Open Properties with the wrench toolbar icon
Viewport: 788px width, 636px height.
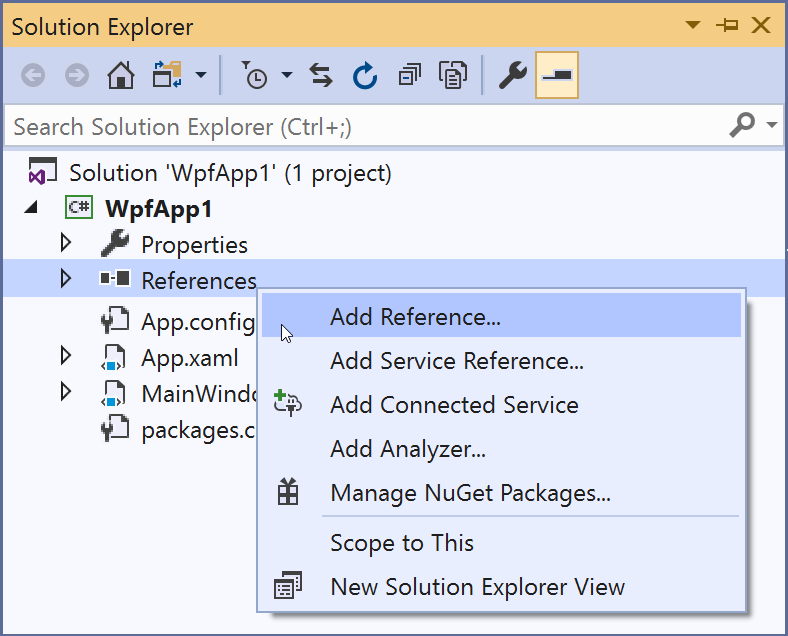[x=512, y=76]
